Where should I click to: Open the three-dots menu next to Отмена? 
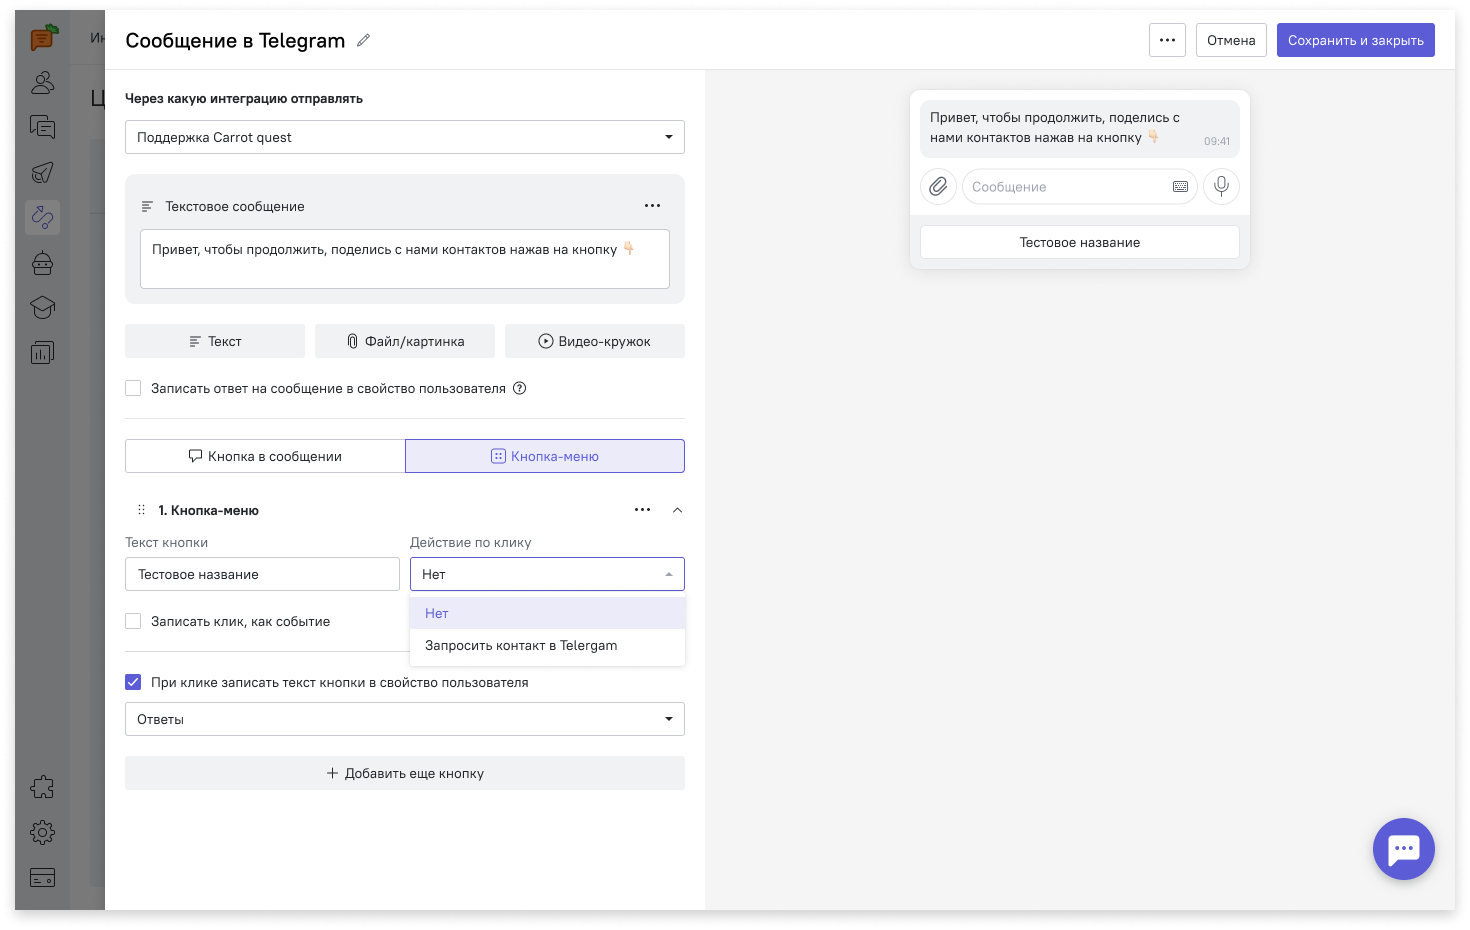[x=1167, y=40]
